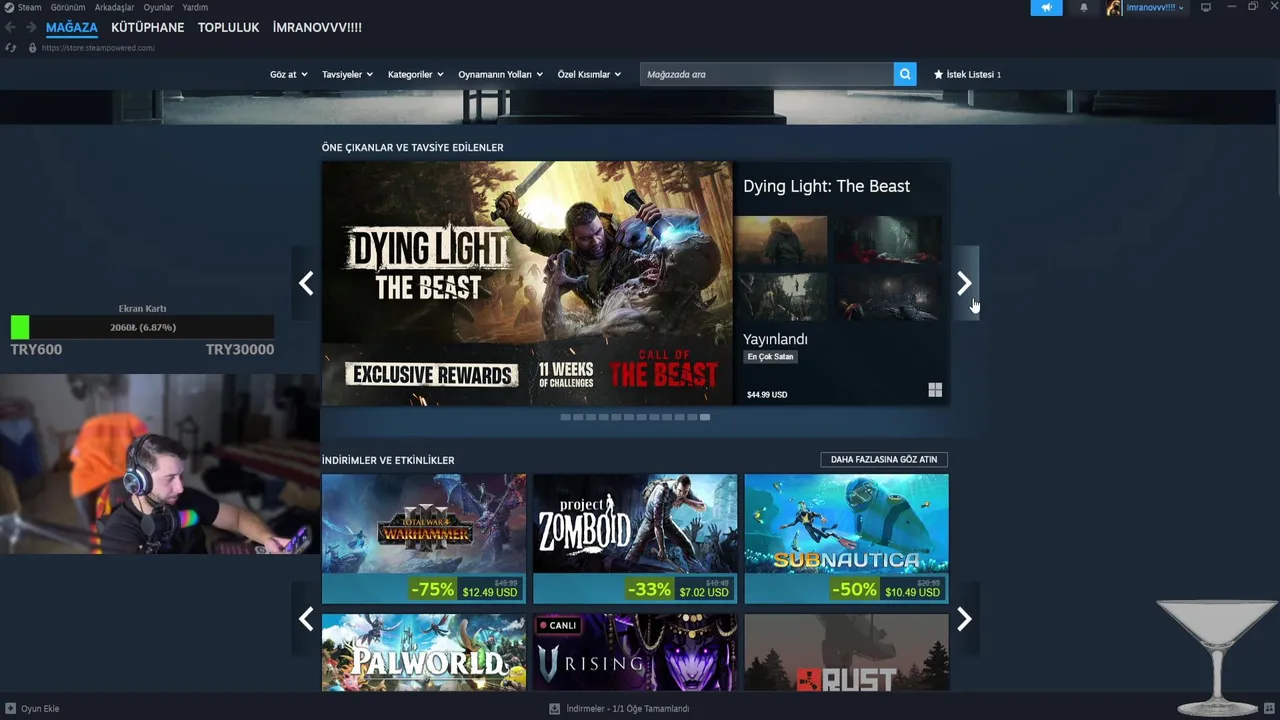Open the blue megaphone announcements icon
The height and width of the screenshot is (720, 1280).
pos(1046,8)
